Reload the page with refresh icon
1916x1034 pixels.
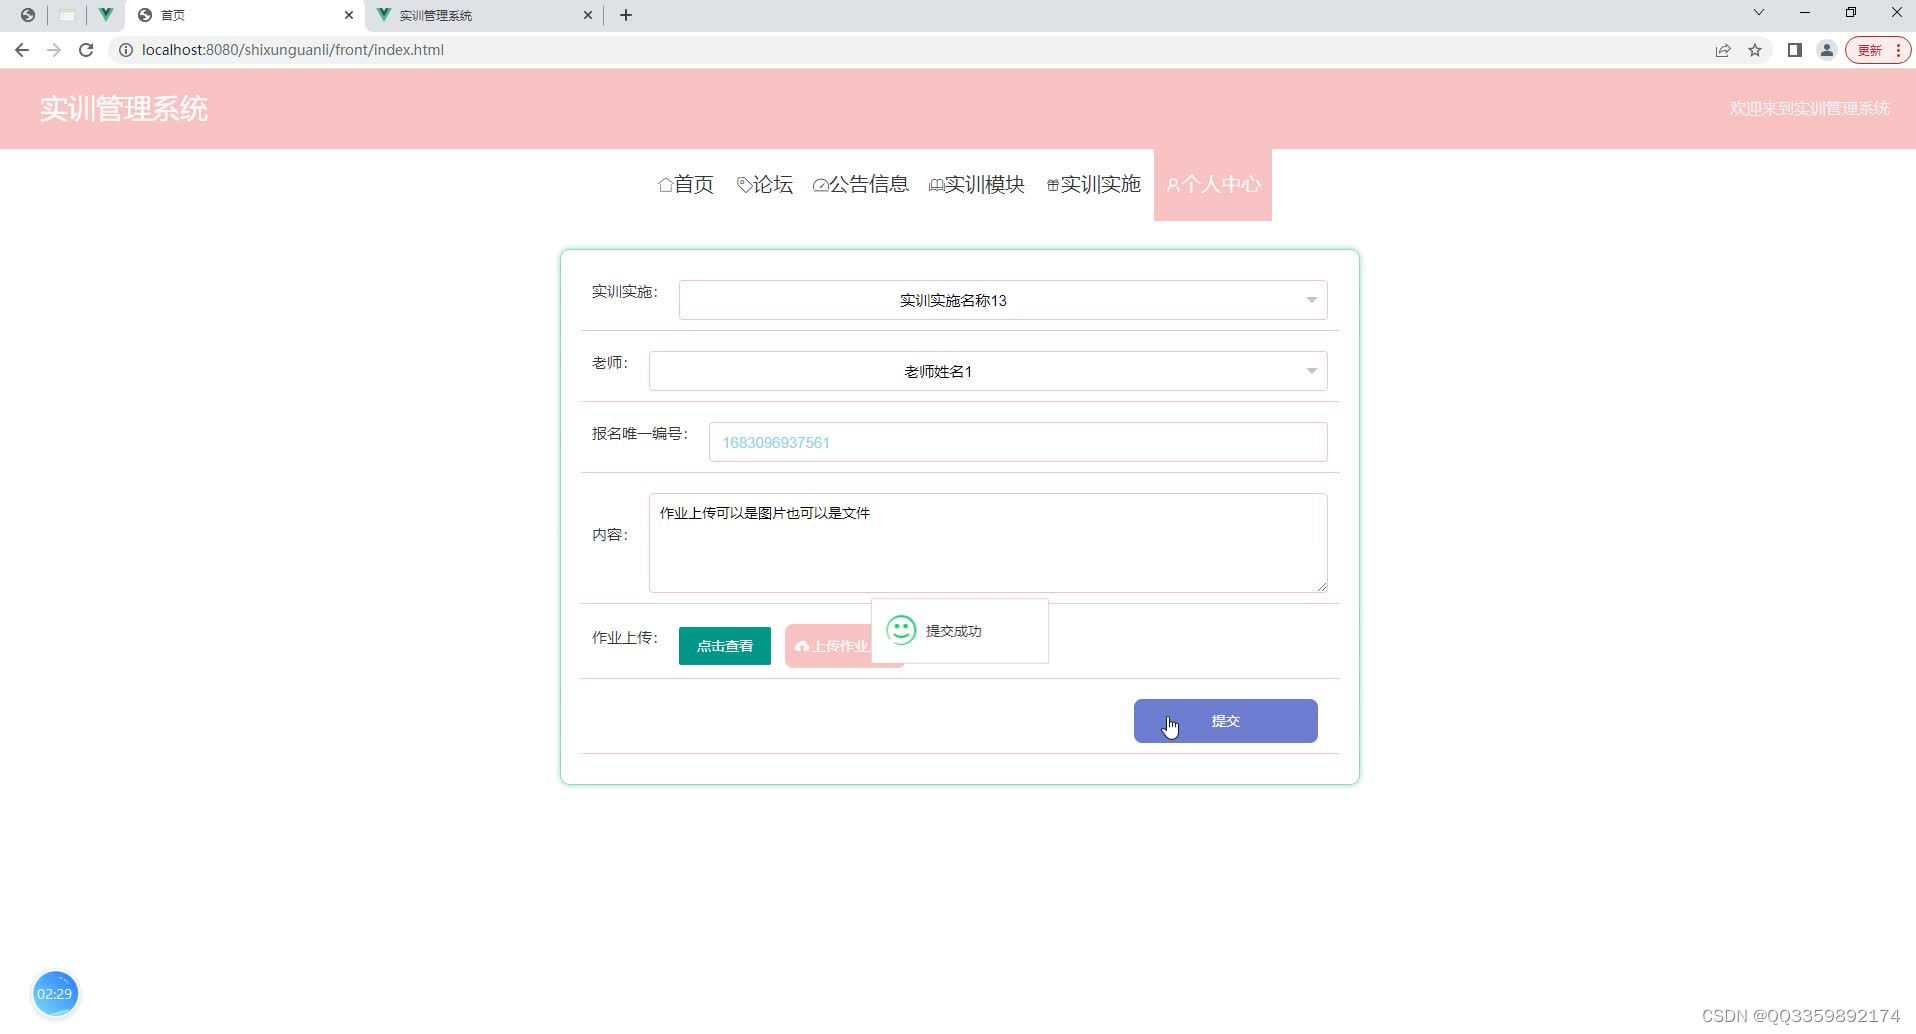point(86,50)
